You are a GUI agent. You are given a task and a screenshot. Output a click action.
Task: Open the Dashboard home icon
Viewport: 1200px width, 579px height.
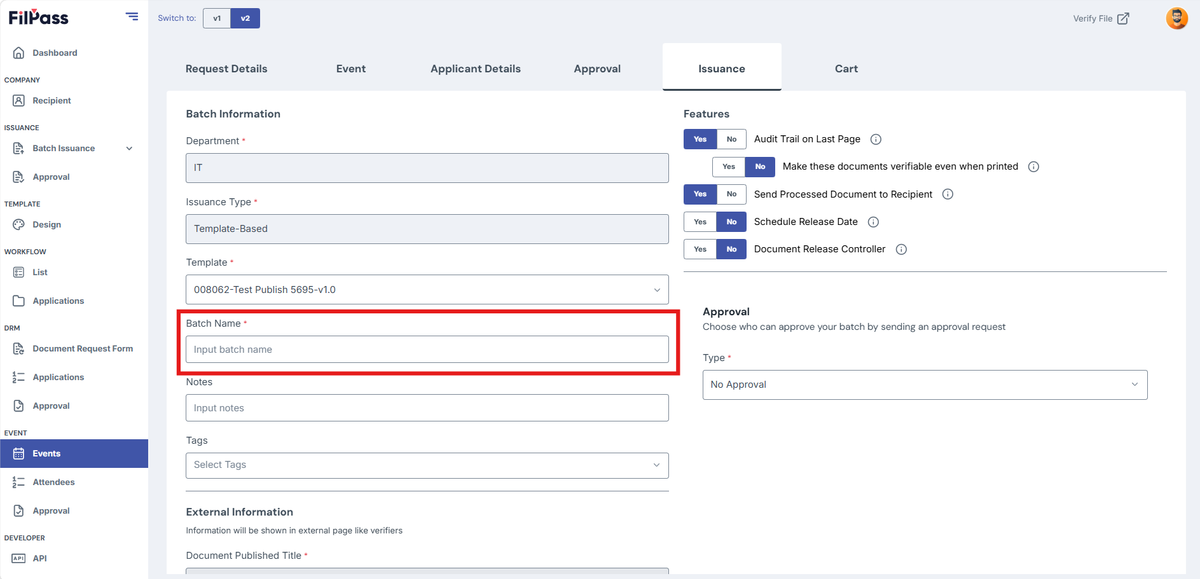point(18,53)
